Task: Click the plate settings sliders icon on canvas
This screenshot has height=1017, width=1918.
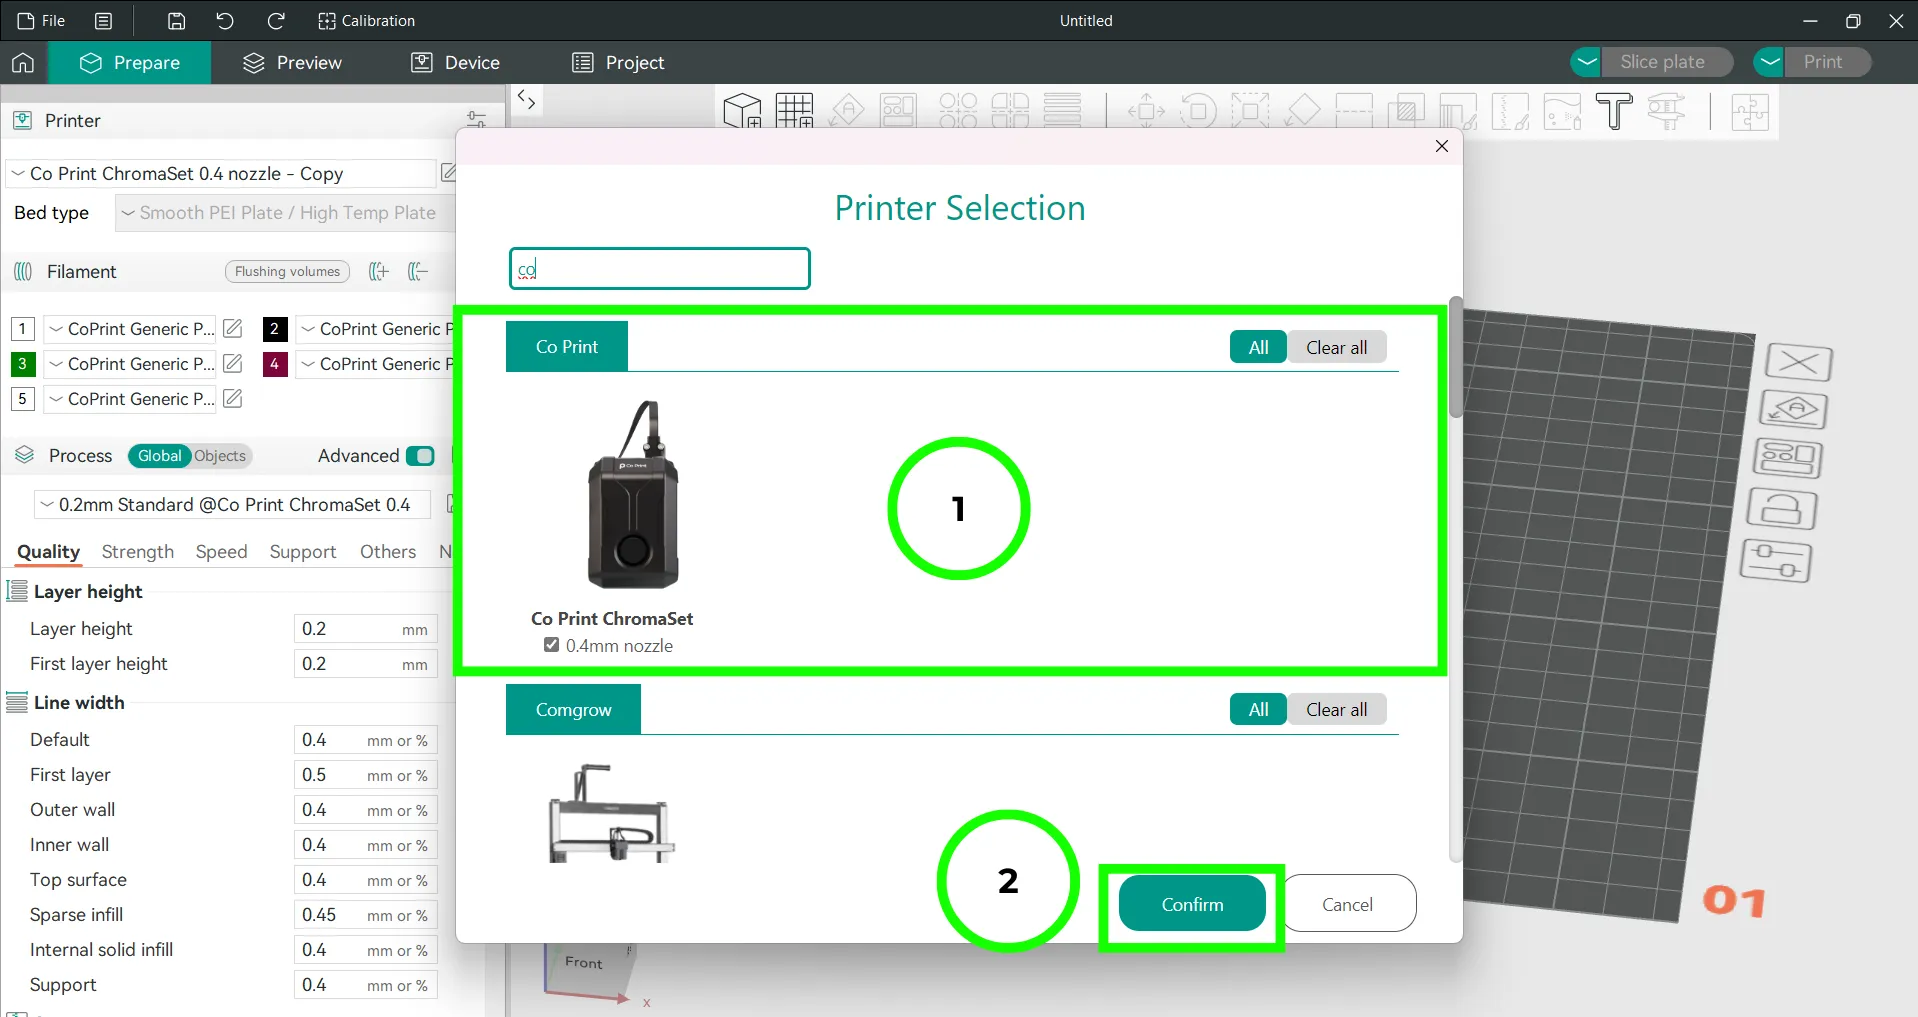Action: 1776,560
